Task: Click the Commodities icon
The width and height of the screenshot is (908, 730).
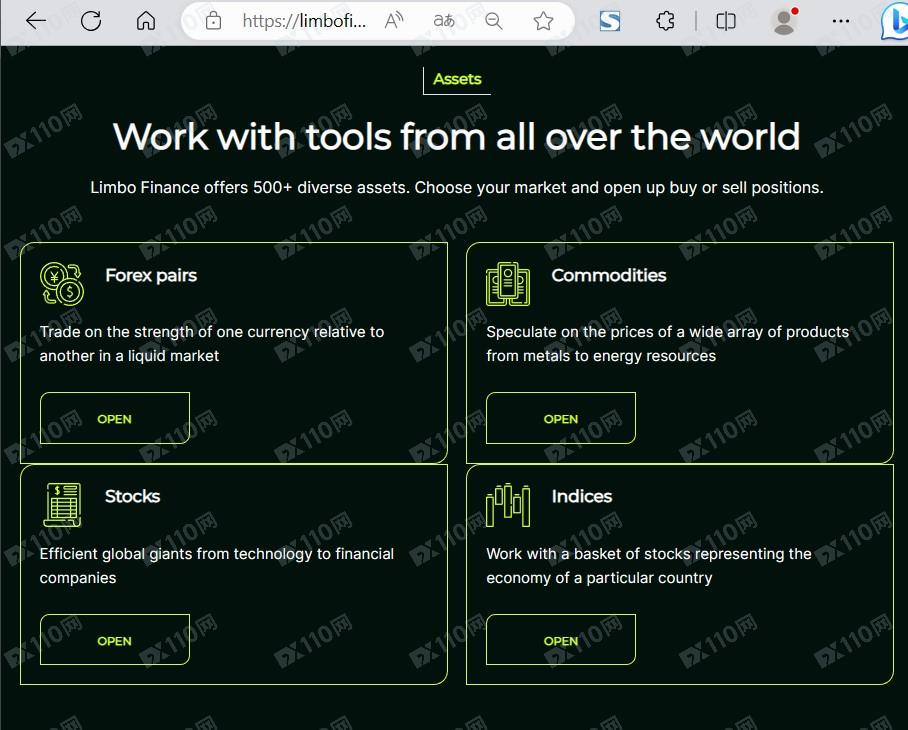Action: tap(508, 284)
